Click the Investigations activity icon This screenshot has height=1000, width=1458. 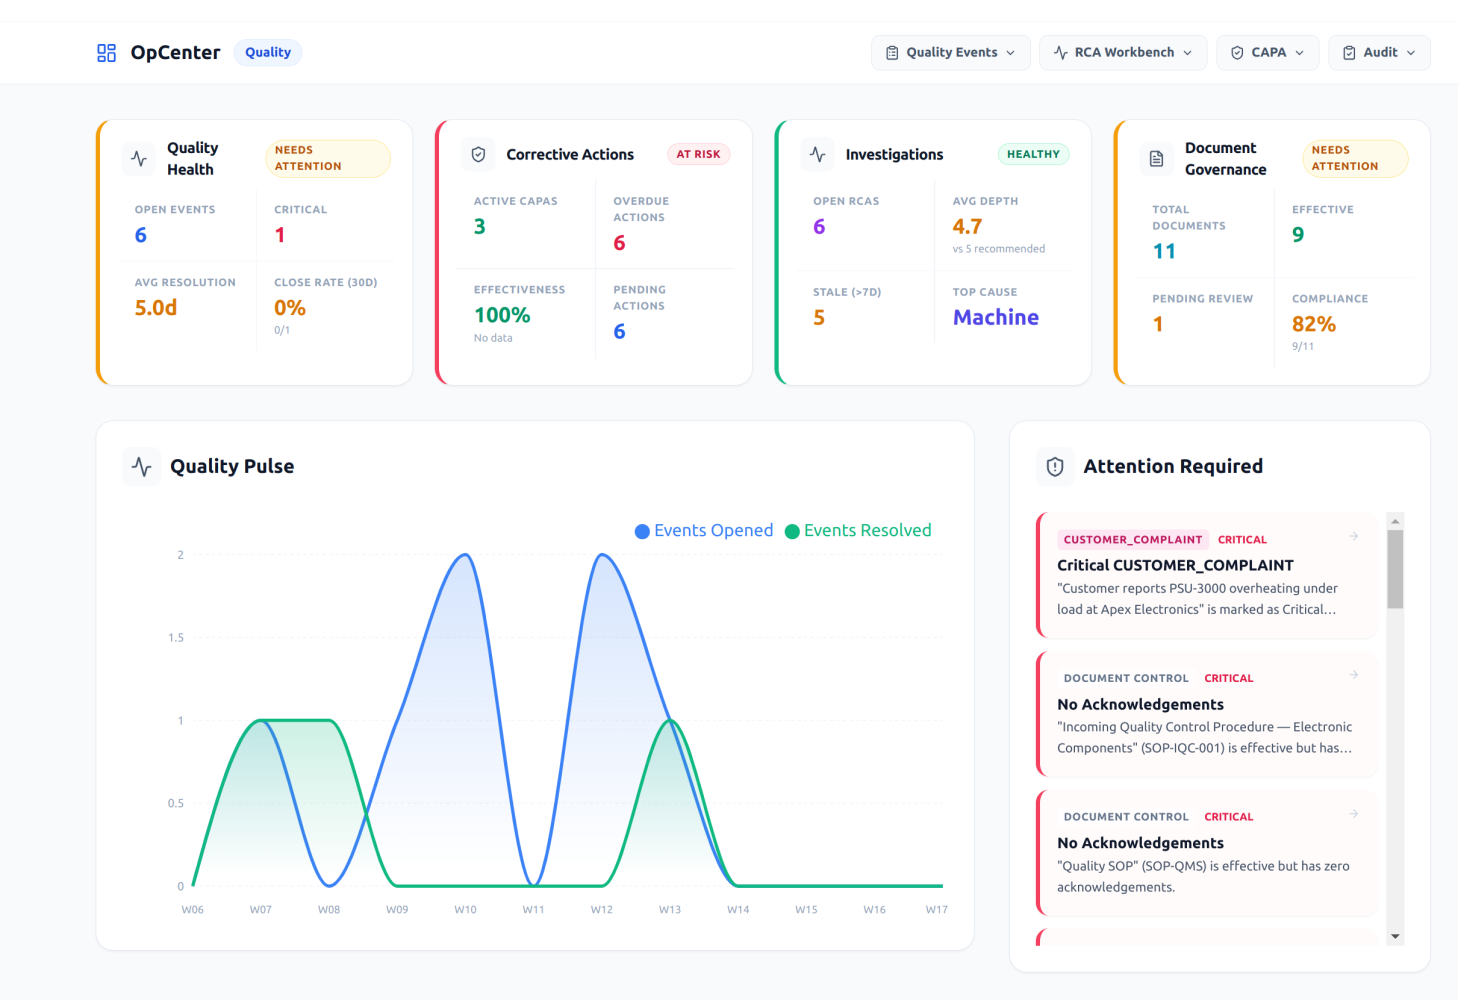[817, 155]
